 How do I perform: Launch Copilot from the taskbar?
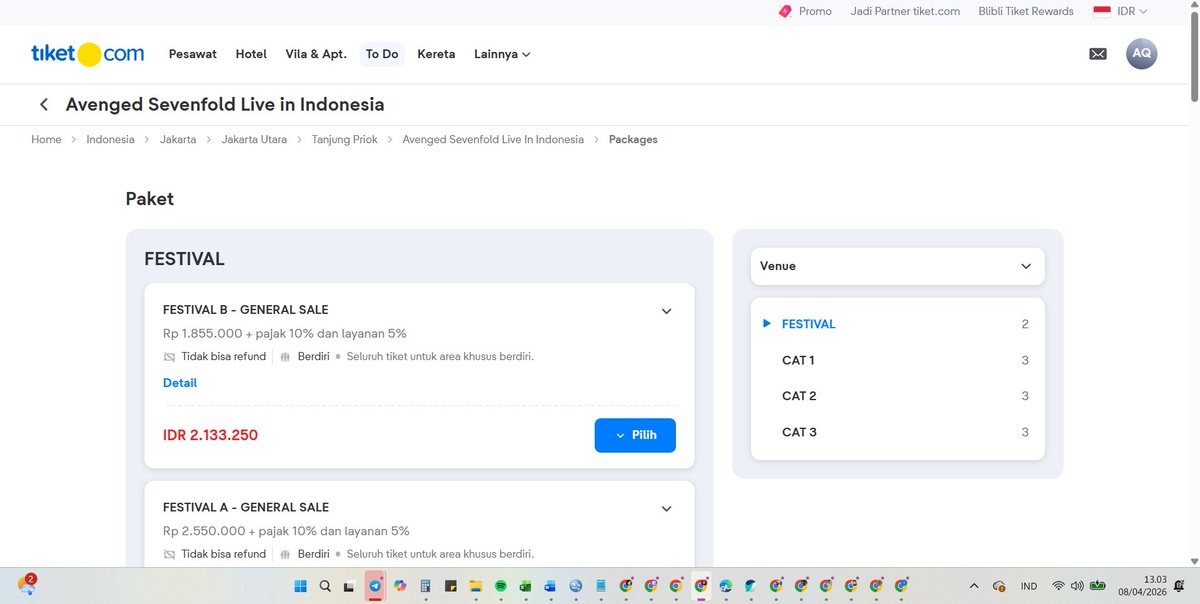[x=400, y=586]
